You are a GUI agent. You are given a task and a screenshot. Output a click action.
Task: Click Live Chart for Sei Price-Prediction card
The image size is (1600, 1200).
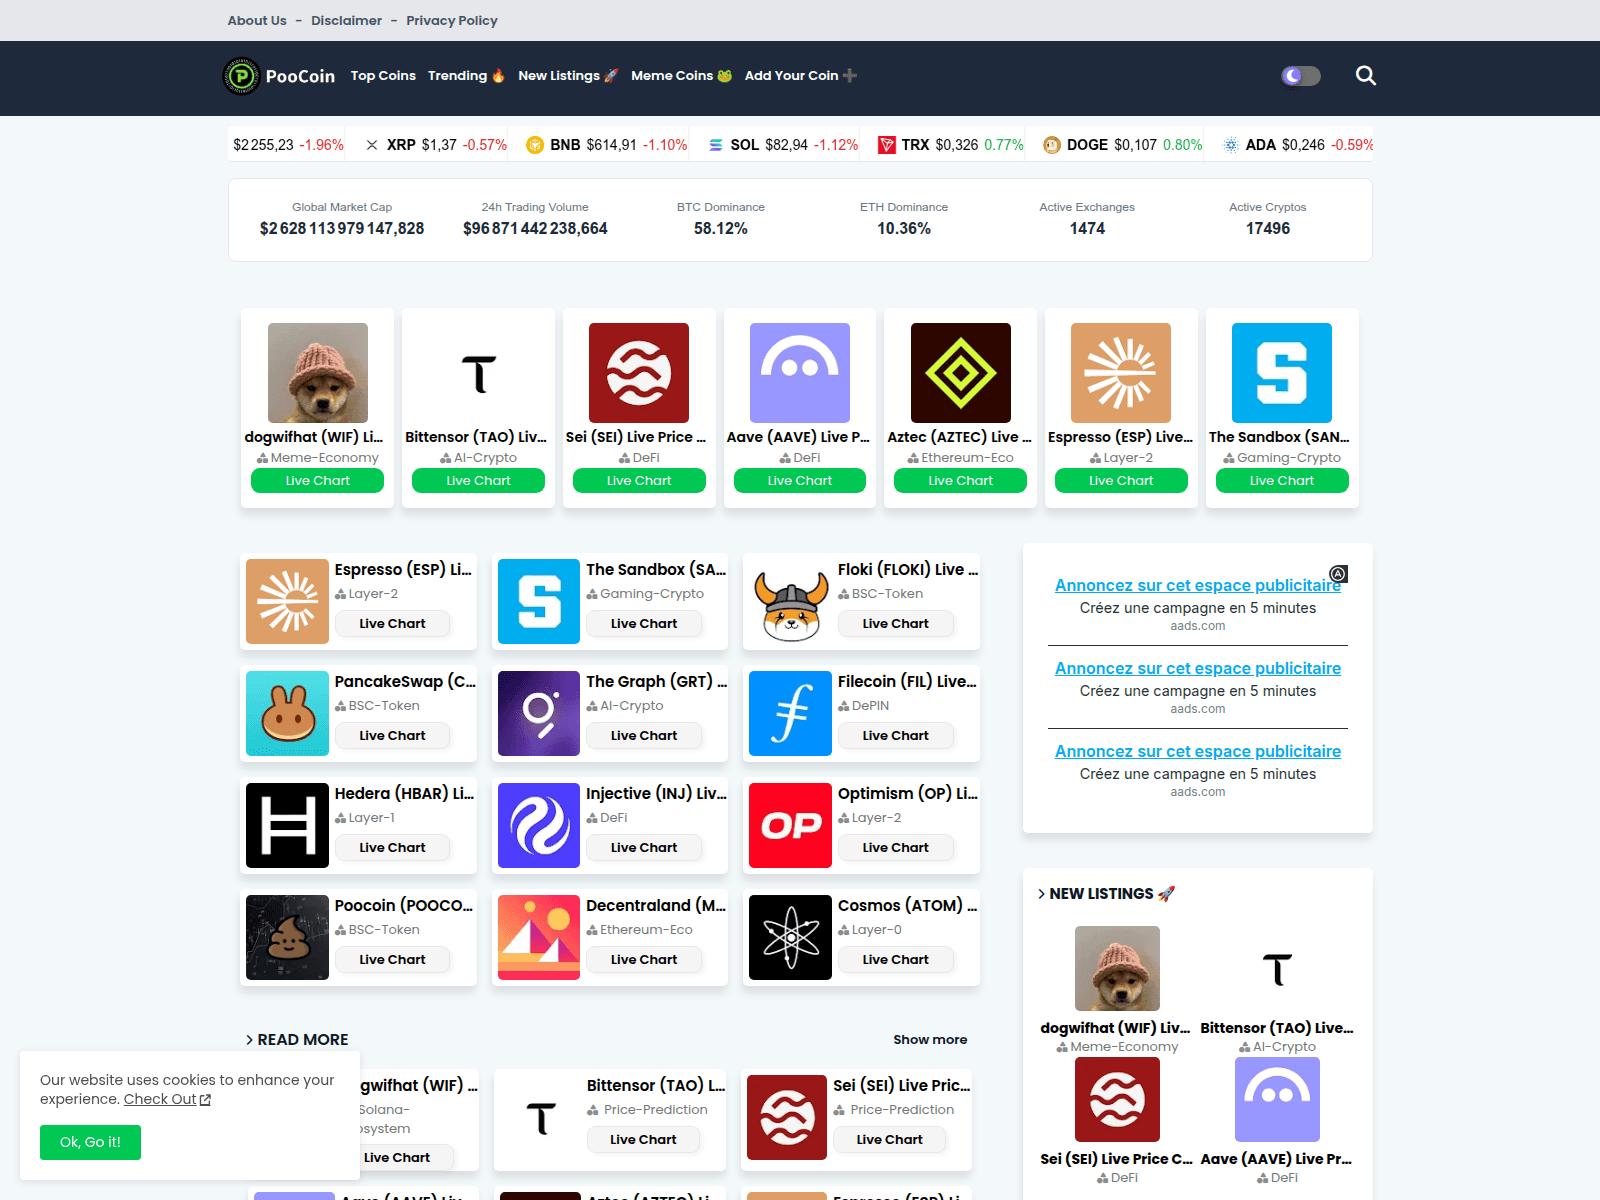(x=889, y=1139)
